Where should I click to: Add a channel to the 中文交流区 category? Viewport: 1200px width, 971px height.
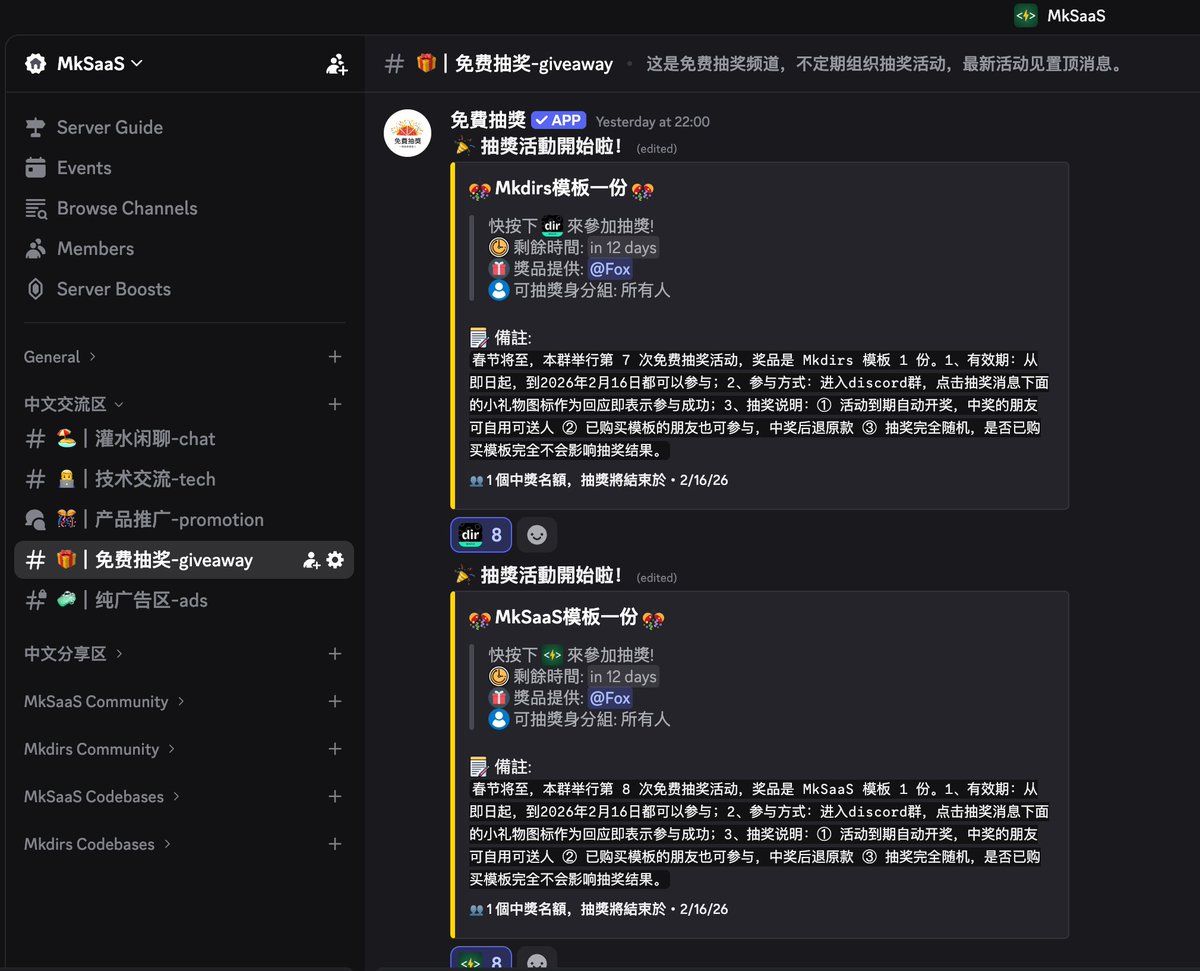tap(335, 404)
